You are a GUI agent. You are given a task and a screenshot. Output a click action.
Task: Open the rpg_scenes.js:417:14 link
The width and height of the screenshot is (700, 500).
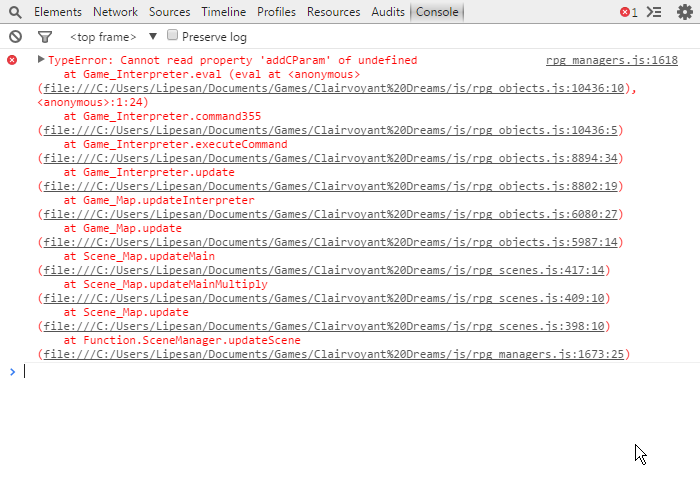click(x=324, y=271)
